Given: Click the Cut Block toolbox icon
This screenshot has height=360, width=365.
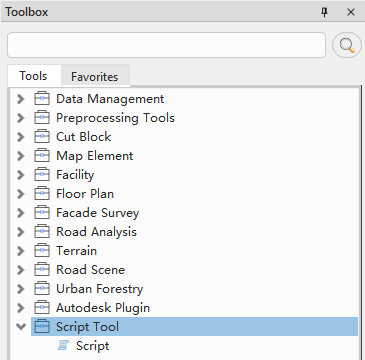Looking at the screenshot, I should pos(42,137).
